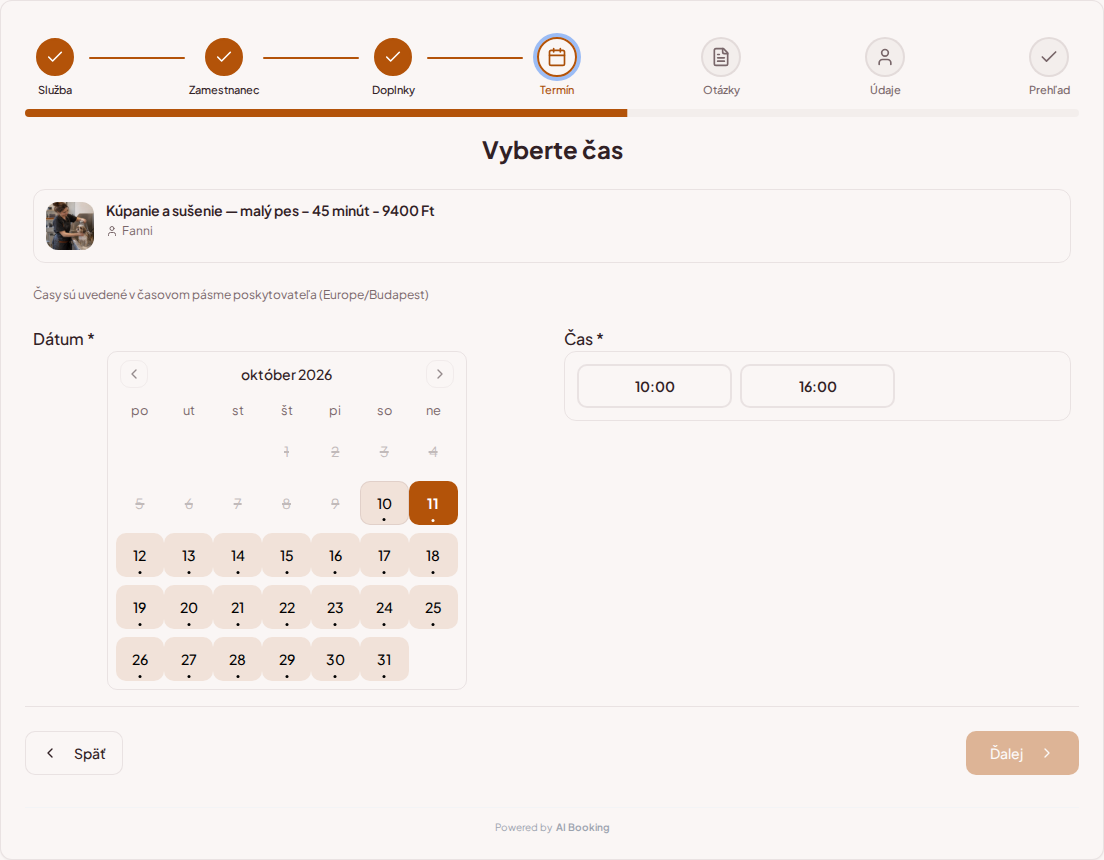
Task: Go to previous month in calendar
Action: tap(134, 374)
